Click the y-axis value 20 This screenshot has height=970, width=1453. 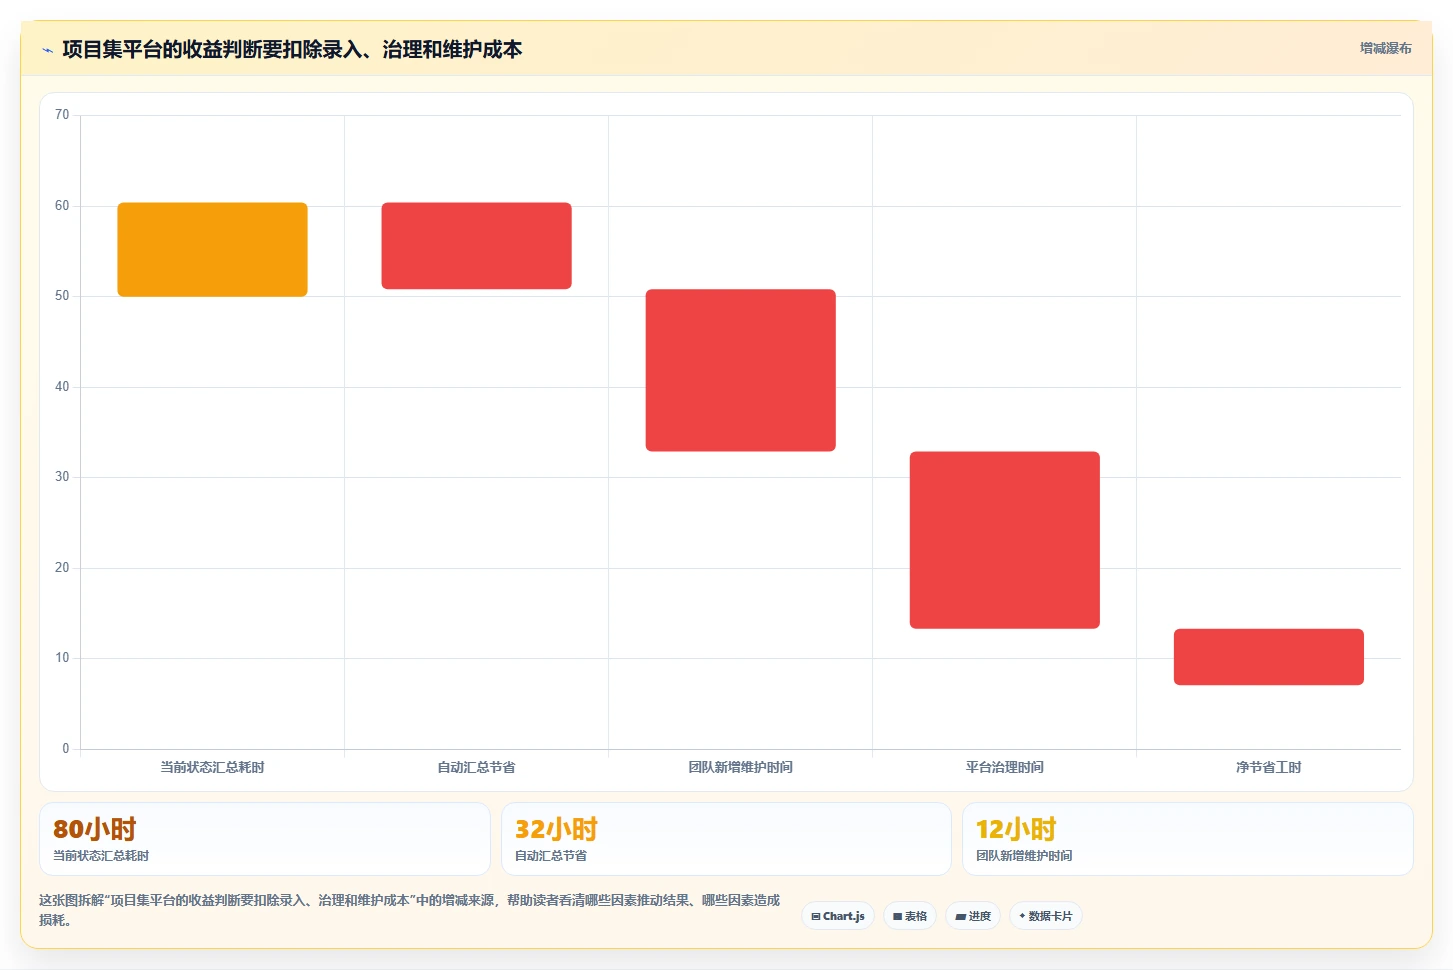[62, 568]
